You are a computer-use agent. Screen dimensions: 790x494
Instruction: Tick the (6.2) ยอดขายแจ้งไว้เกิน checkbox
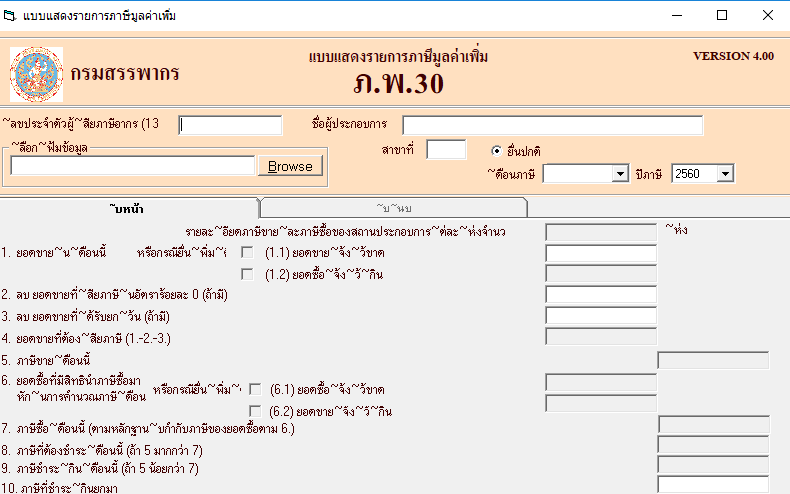[x=255, y=411]
